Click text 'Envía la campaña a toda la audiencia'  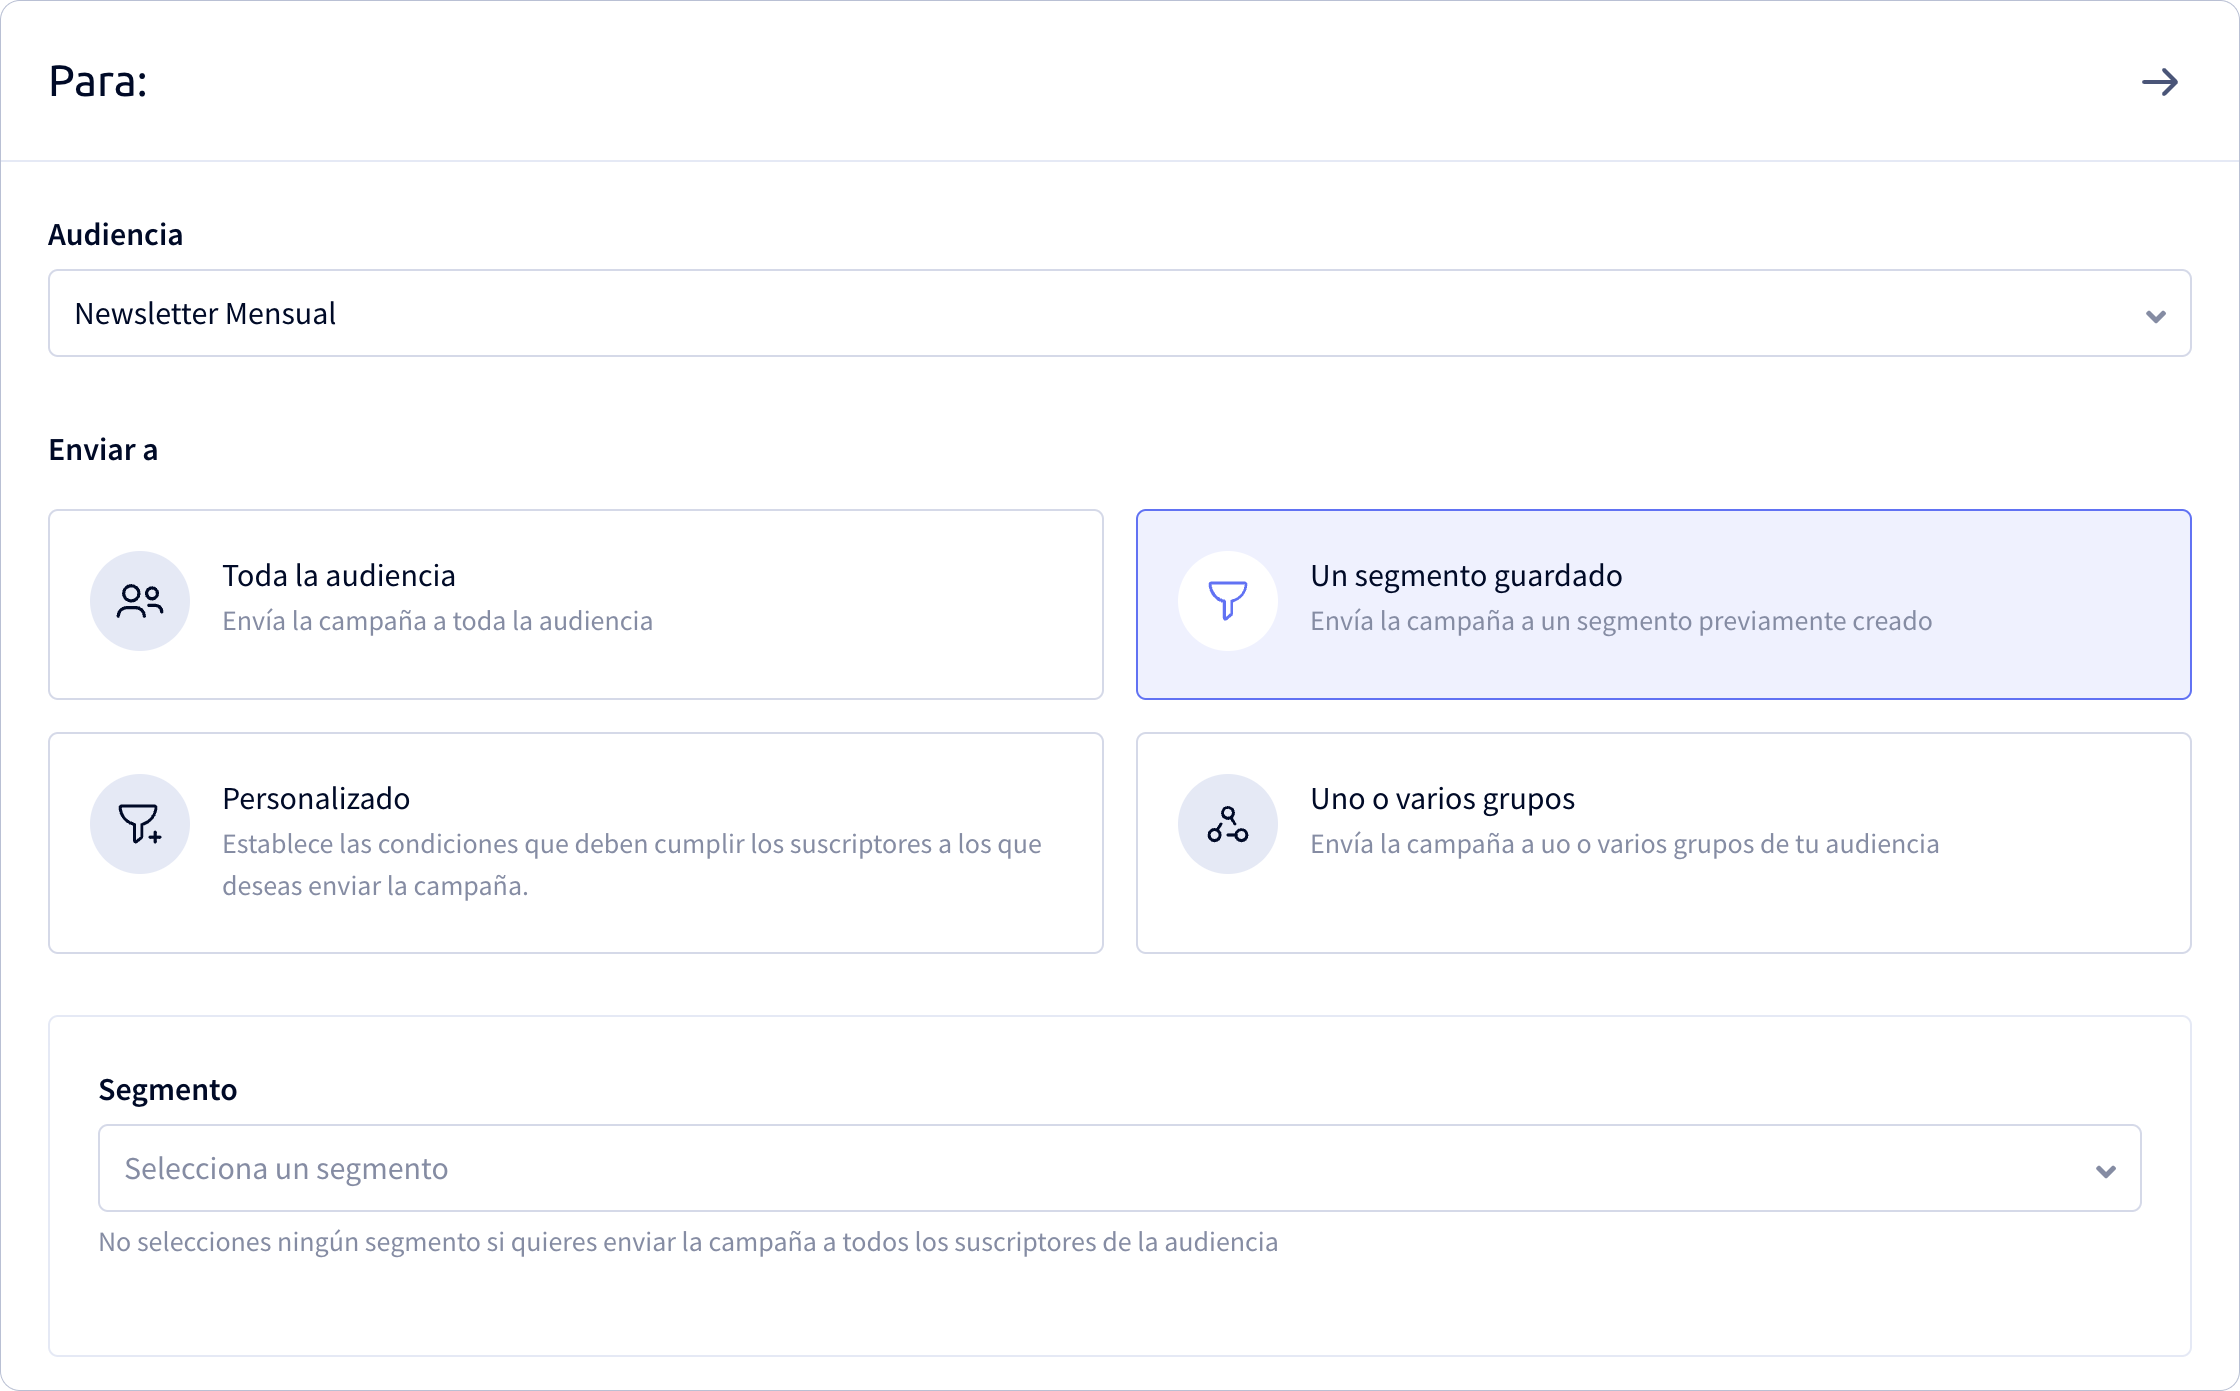tap(437, 621)
